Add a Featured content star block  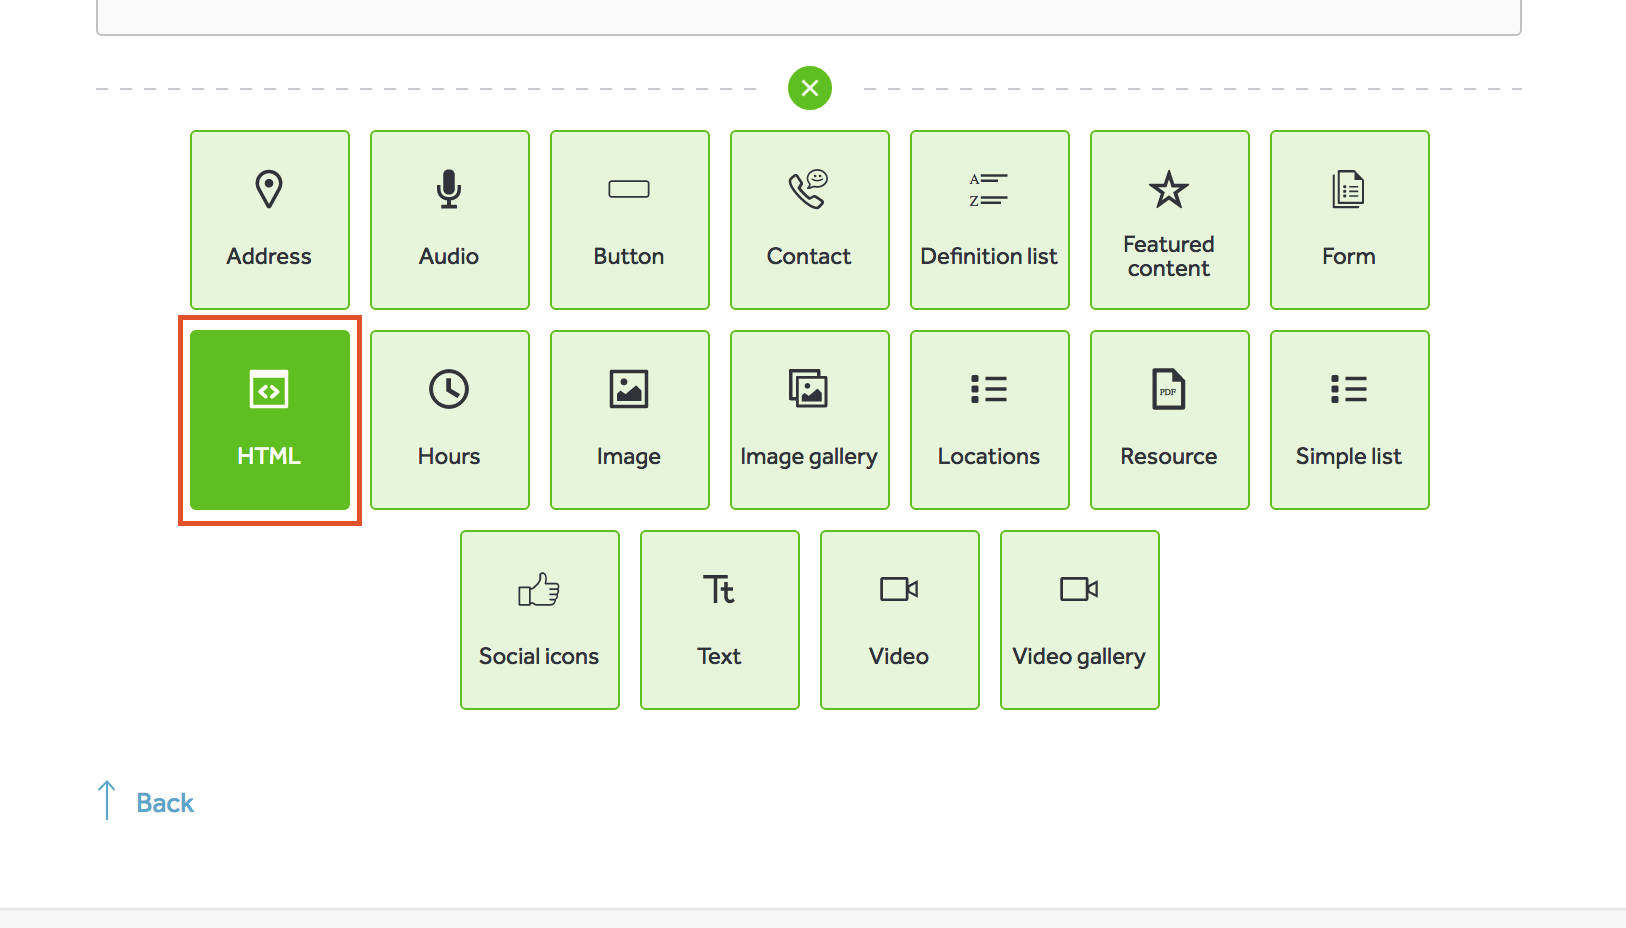pyautogui.click(x=1170, y=220)
